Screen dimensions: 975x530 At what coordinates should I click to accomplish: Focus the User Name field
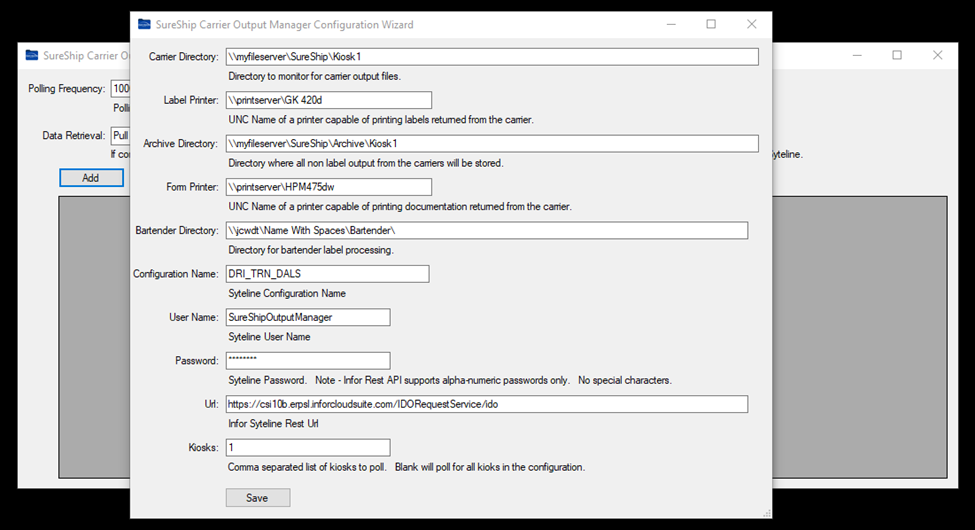coord(308,317)
